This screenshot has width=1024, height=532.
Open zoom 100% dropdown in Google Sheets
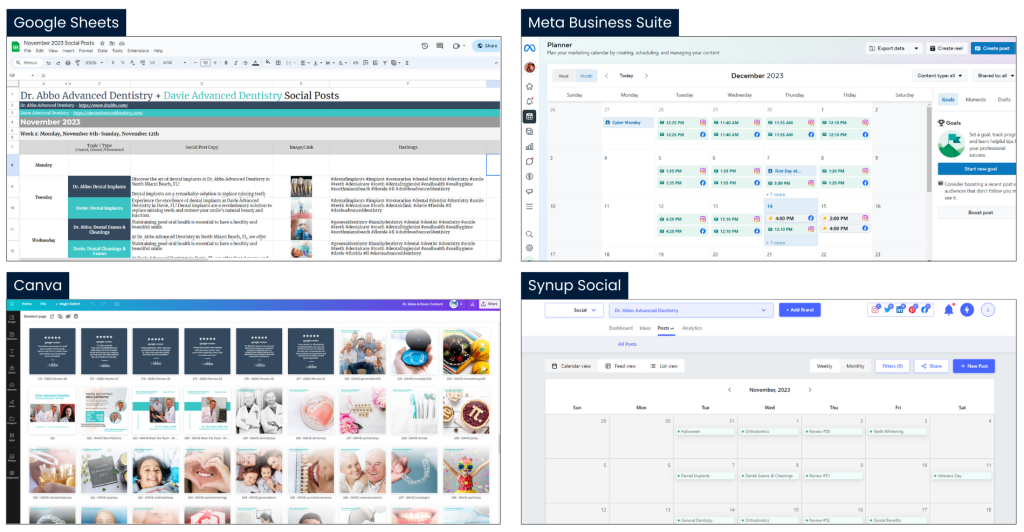point(94,63)
